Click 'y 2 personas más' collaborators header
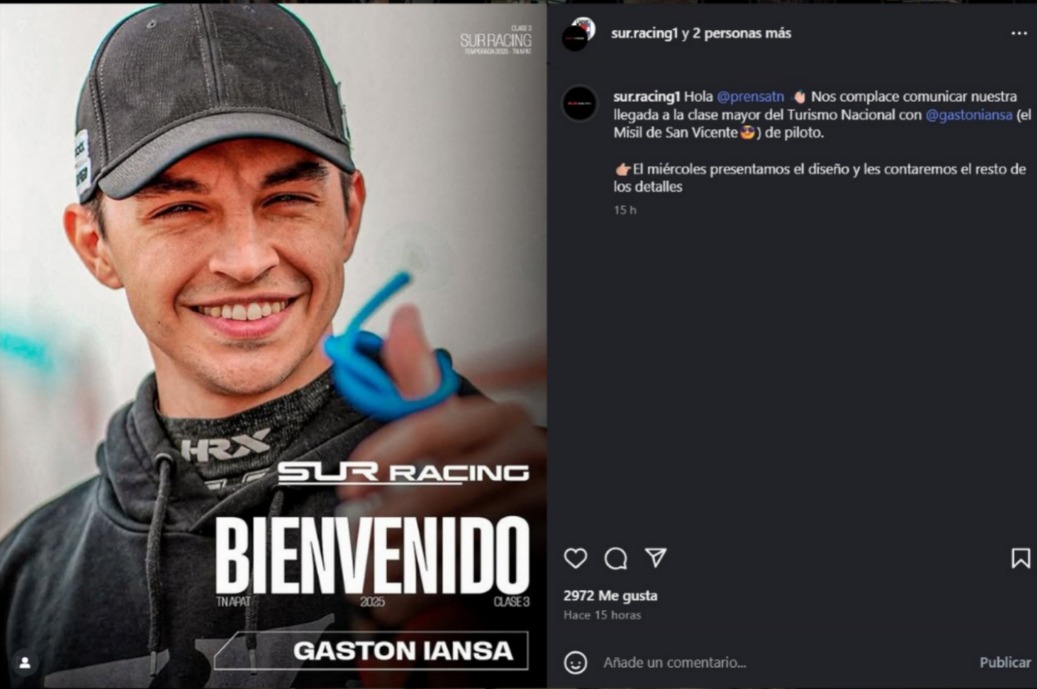Image resolution: width=1037 pixels, height=689 pixels. point(736,33)
